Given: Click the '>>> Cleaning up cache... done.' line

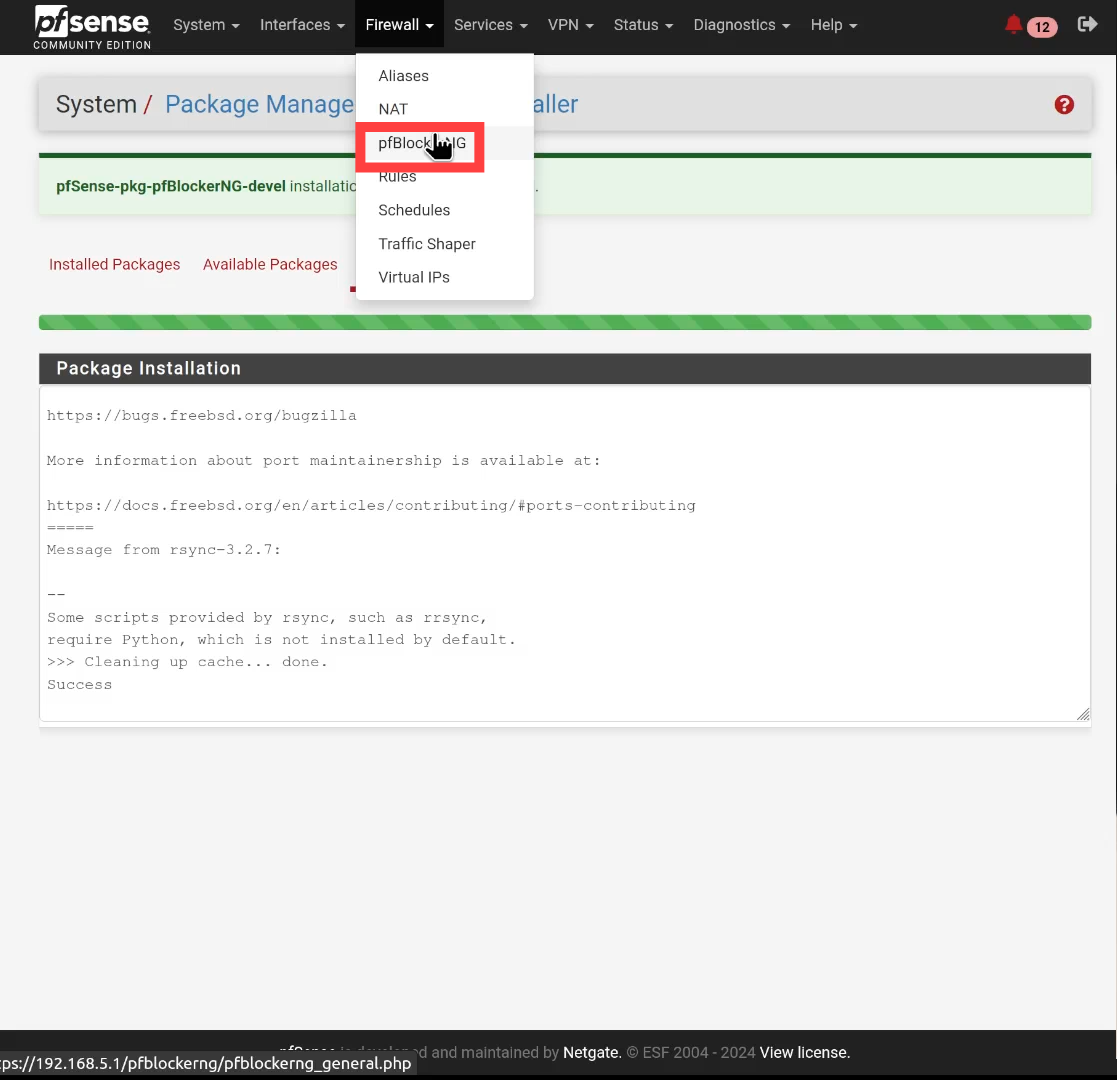Looking at the screenshot, I should (187, 662).
